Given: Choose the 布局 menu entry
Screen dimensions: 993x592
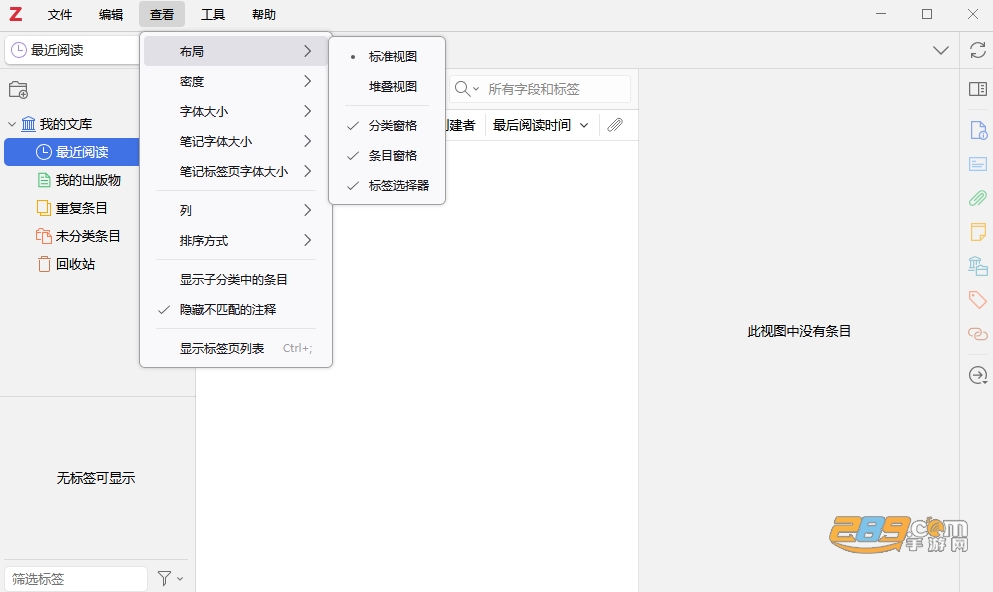Looking at the screenshot, I should [x=236, y=51].
